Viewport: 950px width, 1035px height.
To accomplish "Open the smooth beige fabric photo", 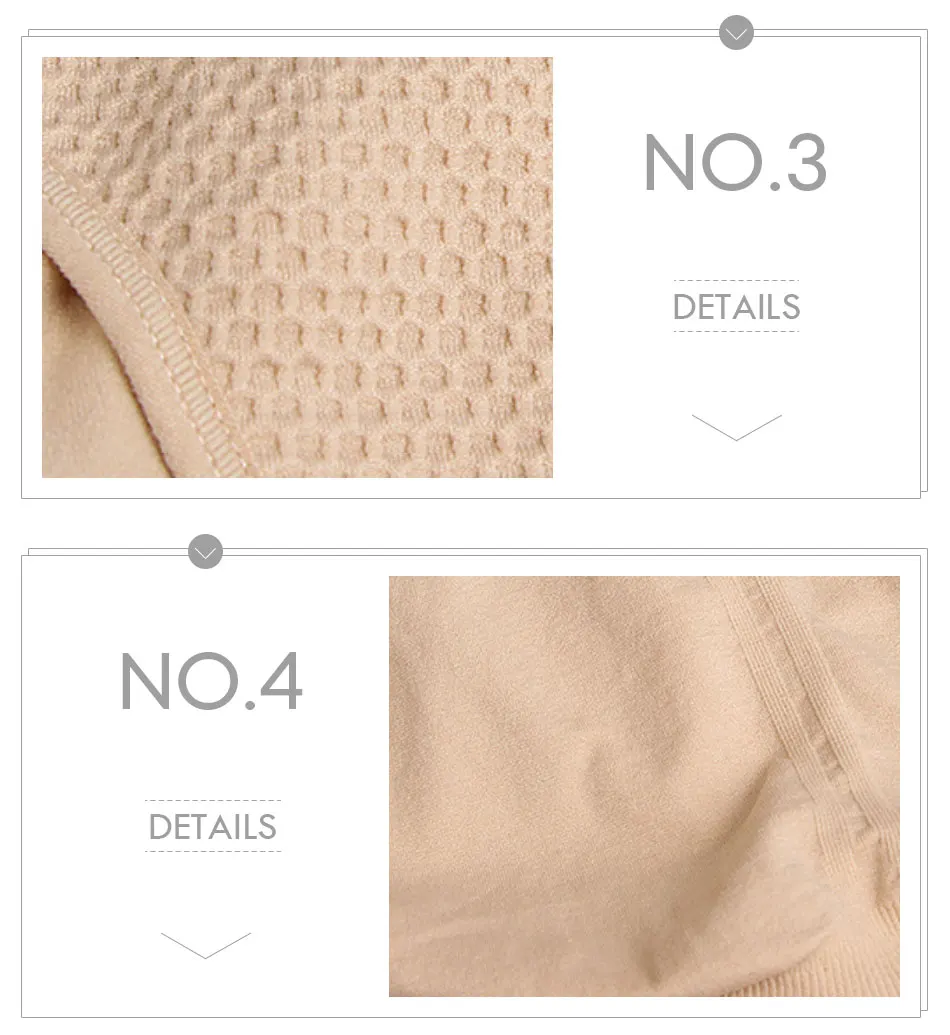I will click(644, 786).
